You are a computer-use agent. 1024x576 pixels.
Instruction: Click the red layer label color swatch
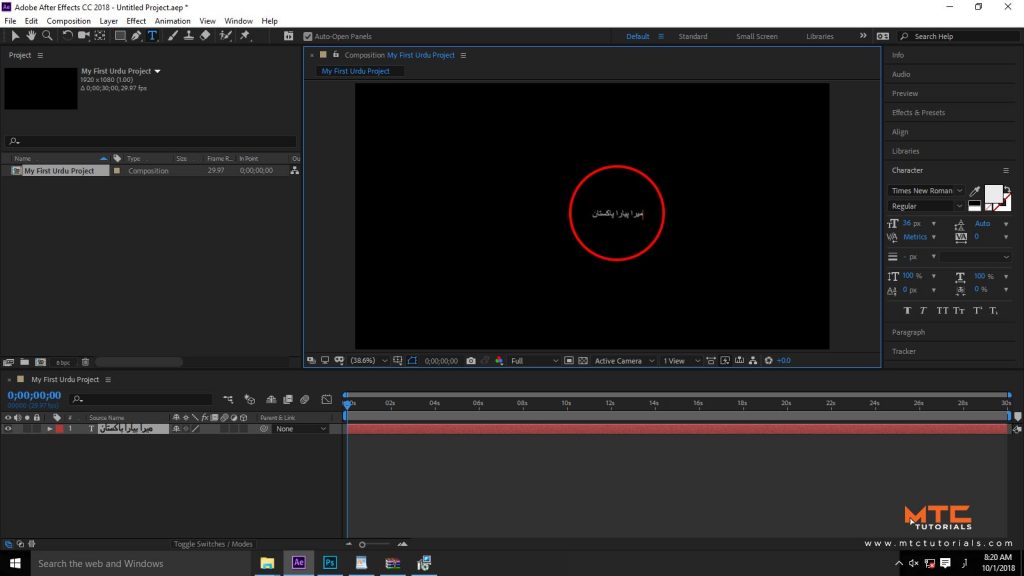click(59, 429)
